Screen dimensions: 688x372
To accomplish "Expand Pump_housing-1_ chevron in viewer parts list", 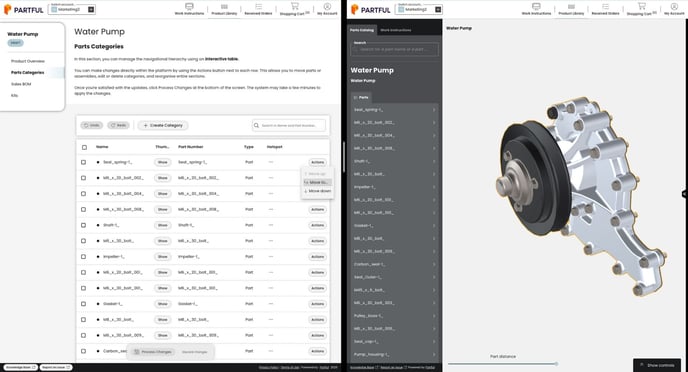I will 434,354.
